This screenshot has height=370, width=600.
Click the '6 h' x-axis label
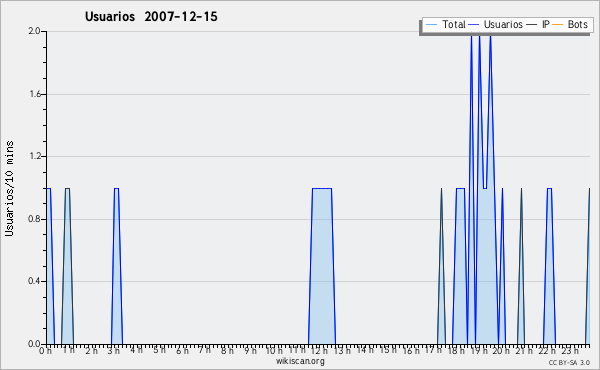[x=182, y=350]
